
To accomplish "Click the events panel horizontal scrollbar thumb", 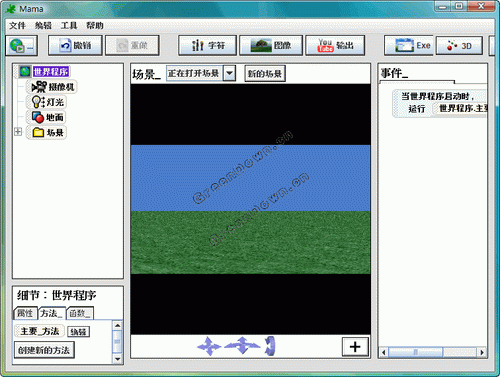I will click(x=416, y=352).
